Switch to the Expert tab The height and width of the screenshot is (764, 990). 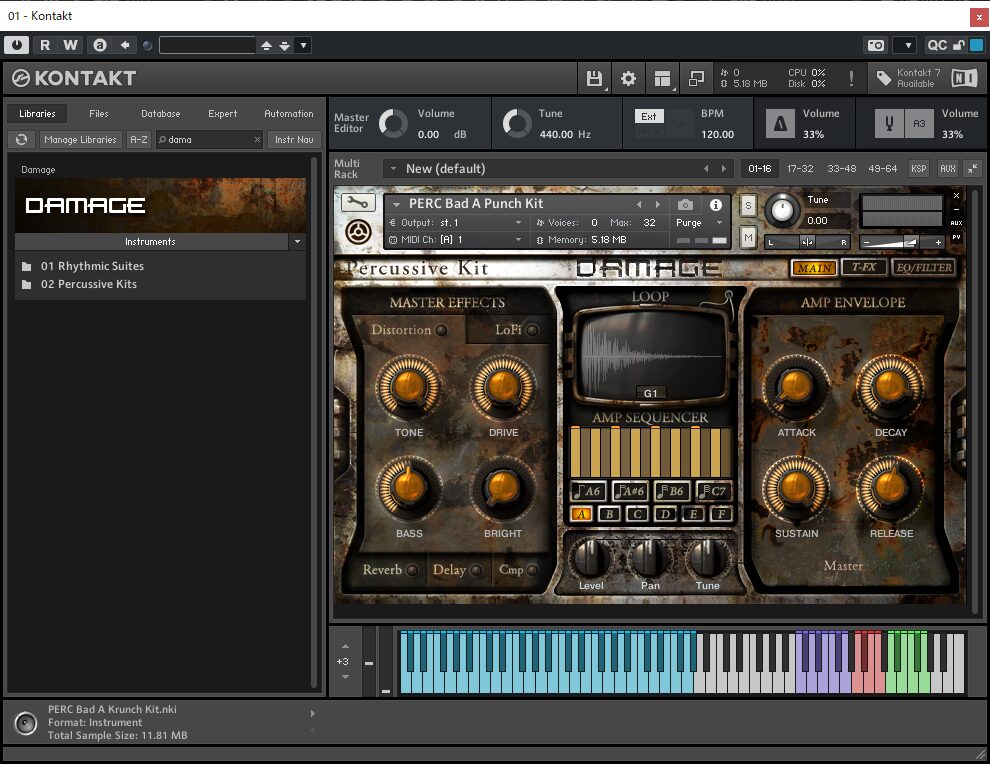tap(222, 114)
